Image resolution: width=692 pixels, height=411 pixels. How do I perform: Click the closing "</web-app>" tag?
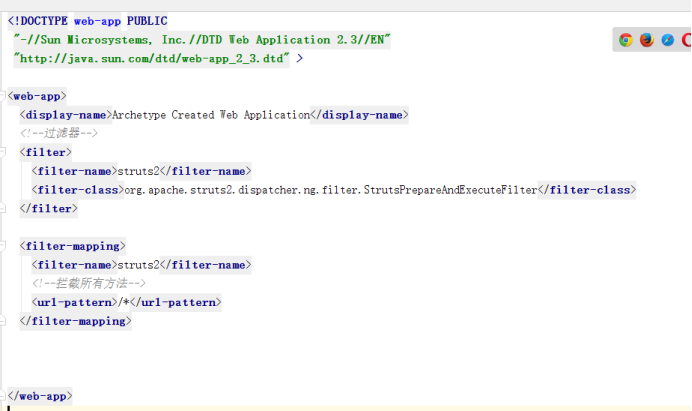click(40, 396)
